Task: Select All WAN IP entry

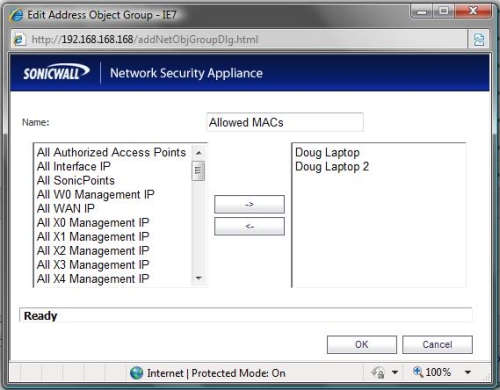Action: pyautogui.click(x=66, y=208)
